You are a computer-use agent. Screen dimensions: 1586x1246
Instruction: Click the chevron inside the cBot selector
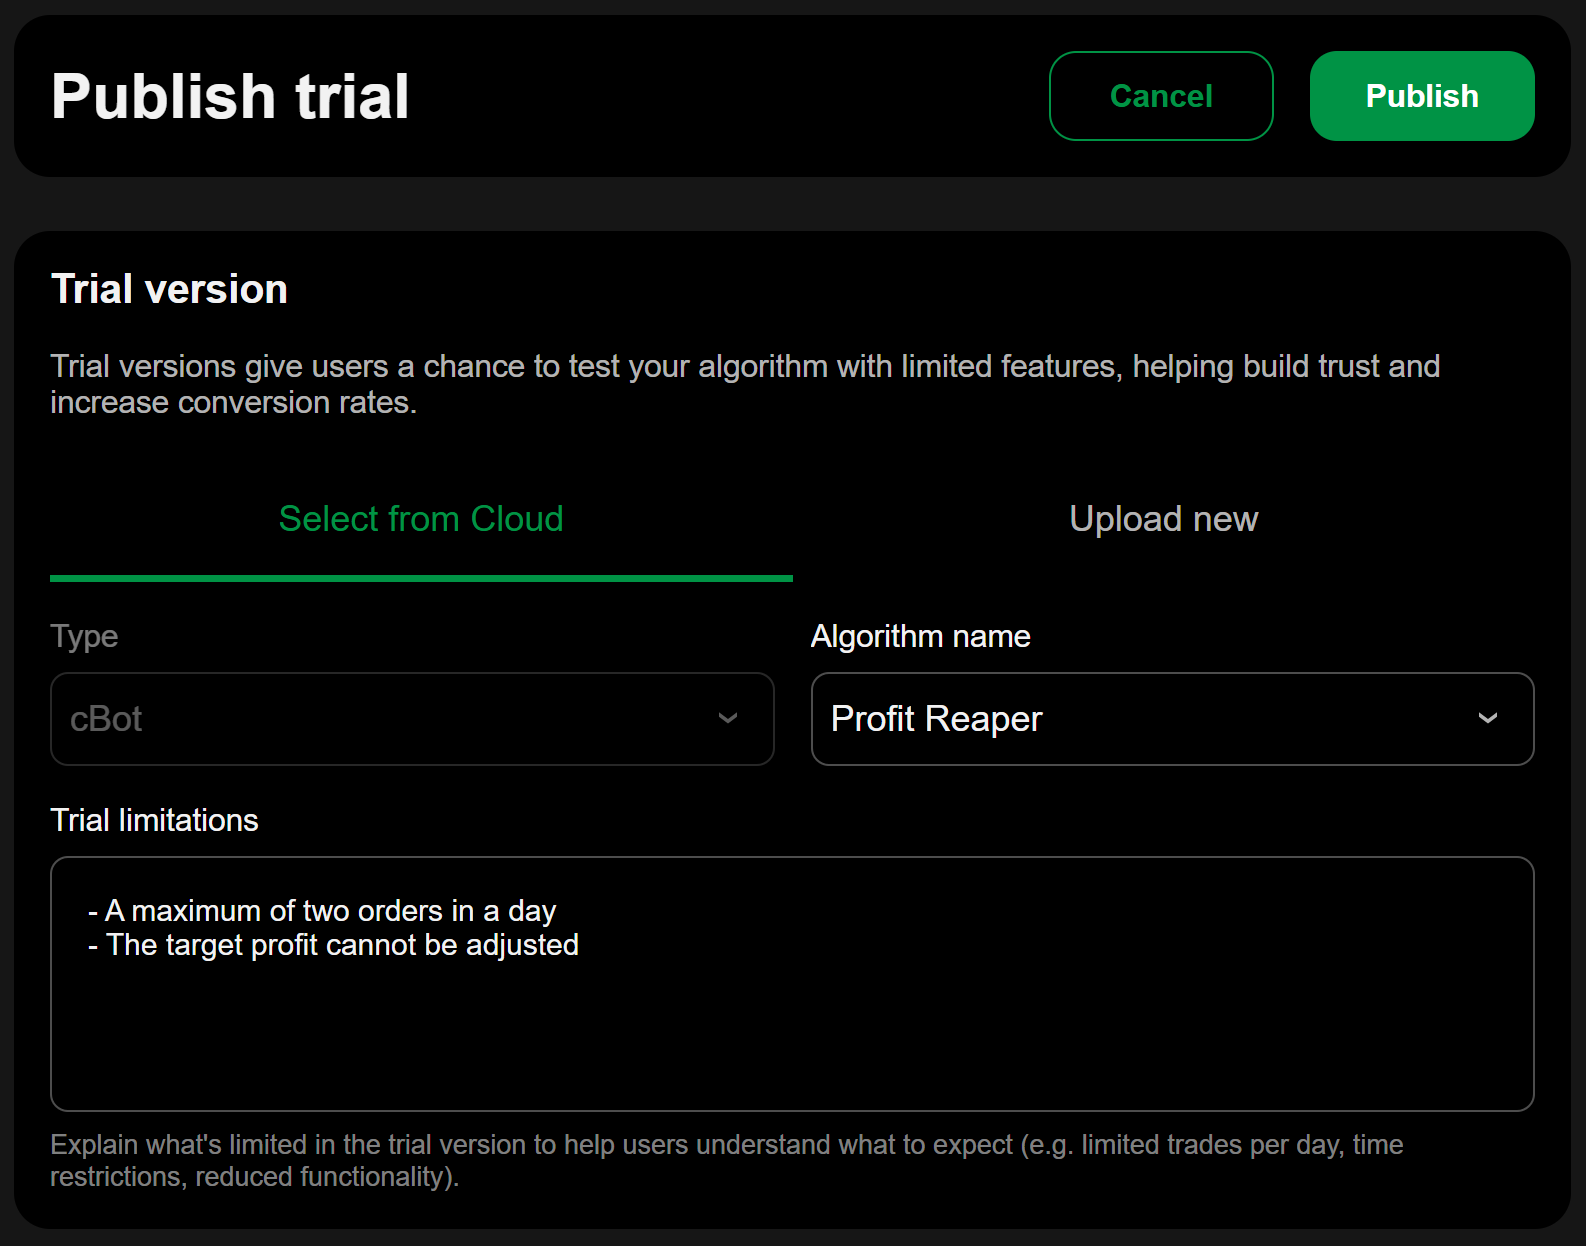[x=728, y=718]
